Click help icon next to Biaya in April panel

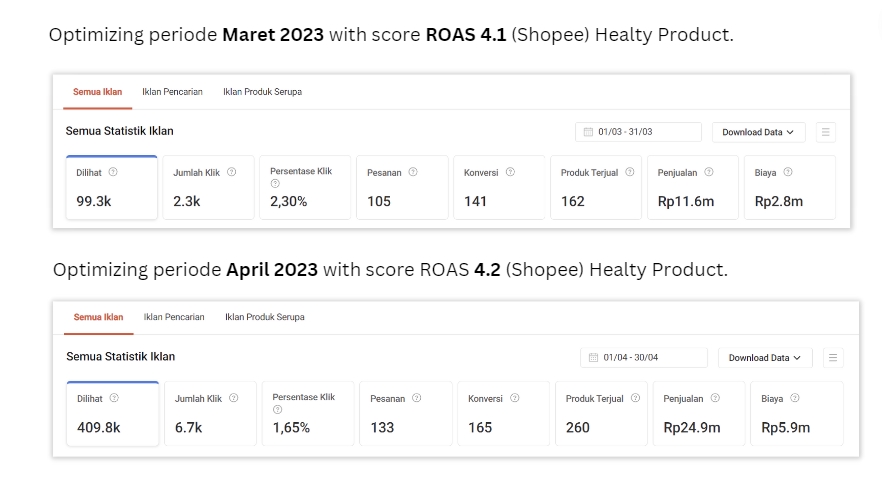[x=794, y=398]
